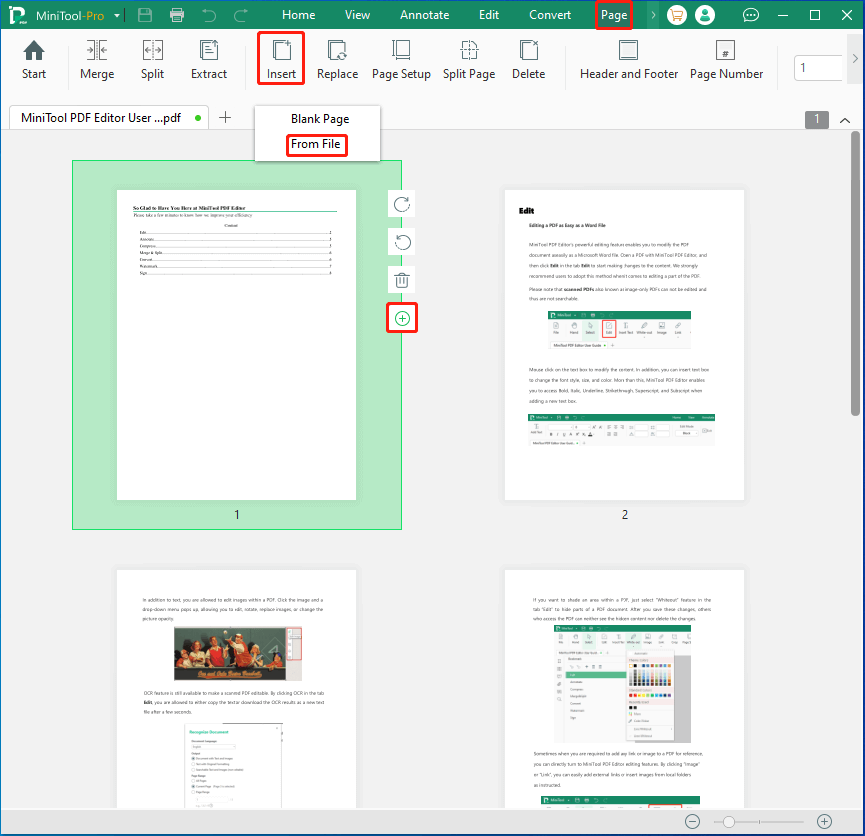Viewport: 865px width, 836px height.
Task: Open Header and Footer tool
Action: click(x=628, y=60)
